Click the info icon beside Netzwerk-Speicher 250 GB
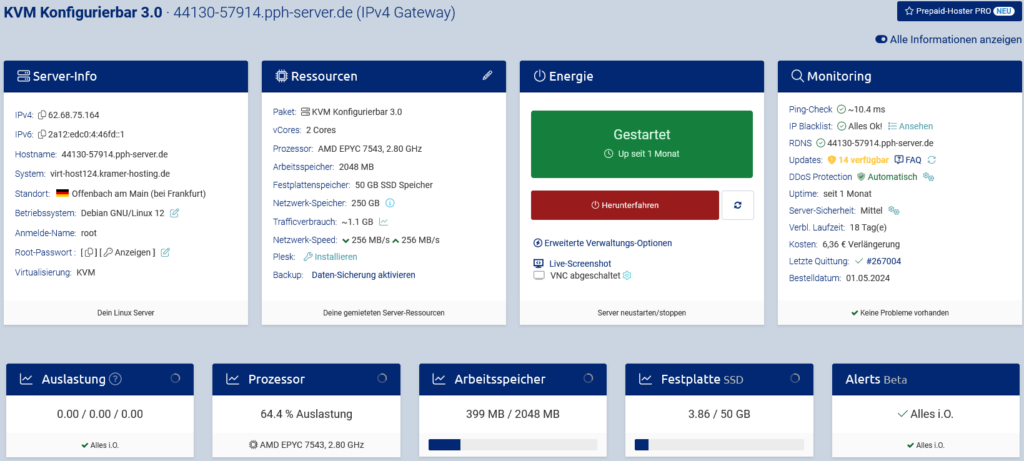Image resolution: width=1024 pixels, height=461 pixels. click(x=390, y=203)
